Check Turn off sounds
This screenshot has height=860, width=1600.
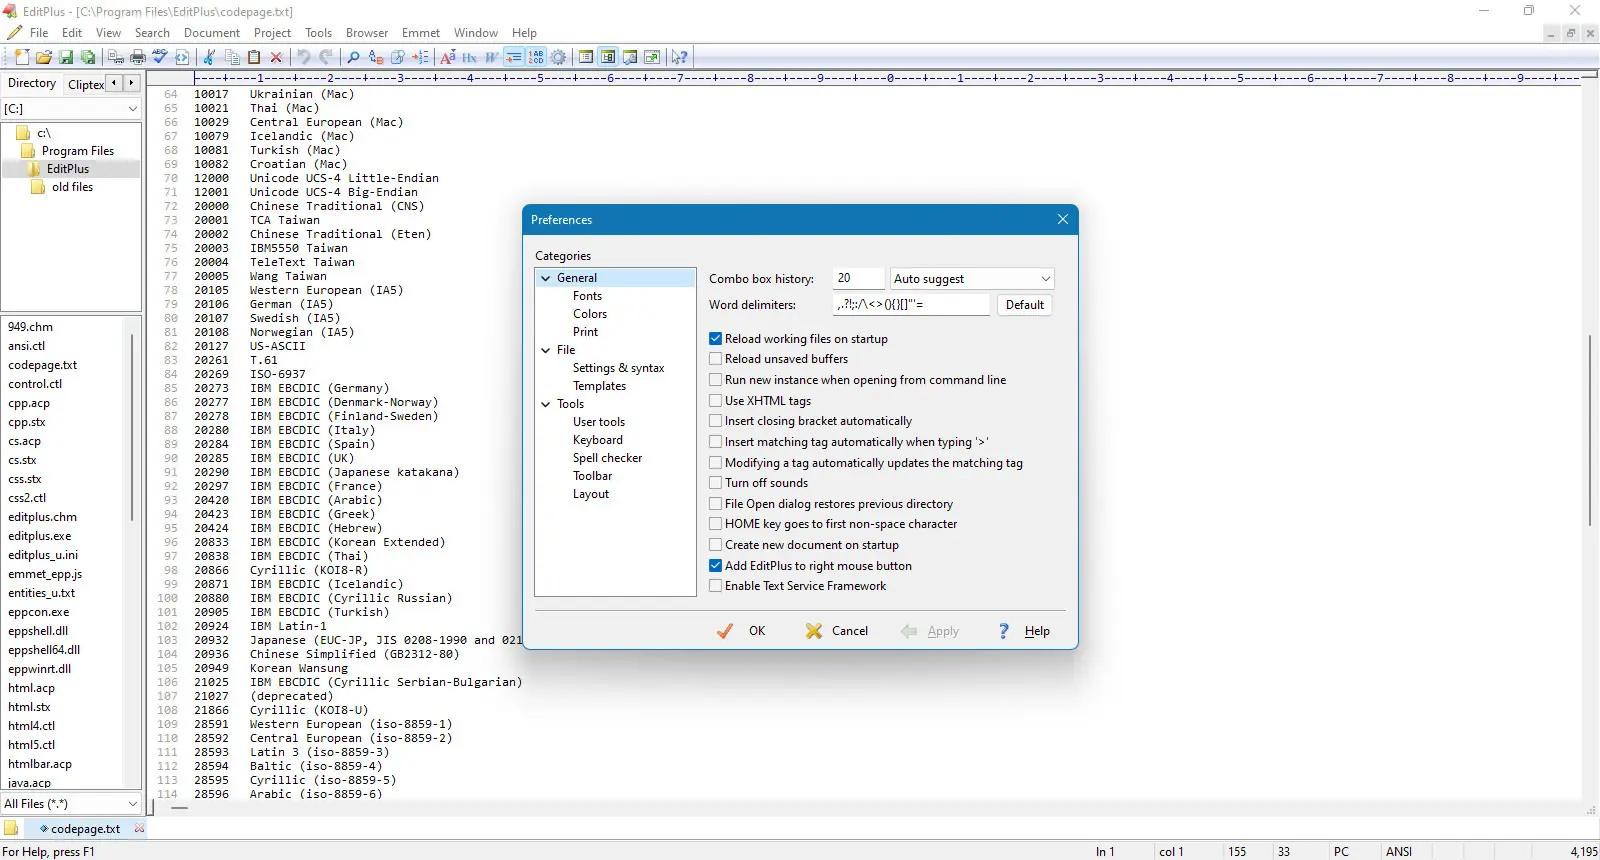pos(715,483)
